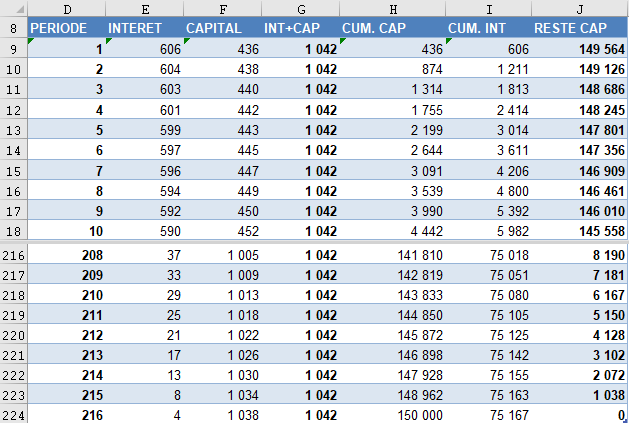The height and width of the screenshot is (423, 629).
Task: Select remaining capital cell 149 564
Action: pos(580,49)
